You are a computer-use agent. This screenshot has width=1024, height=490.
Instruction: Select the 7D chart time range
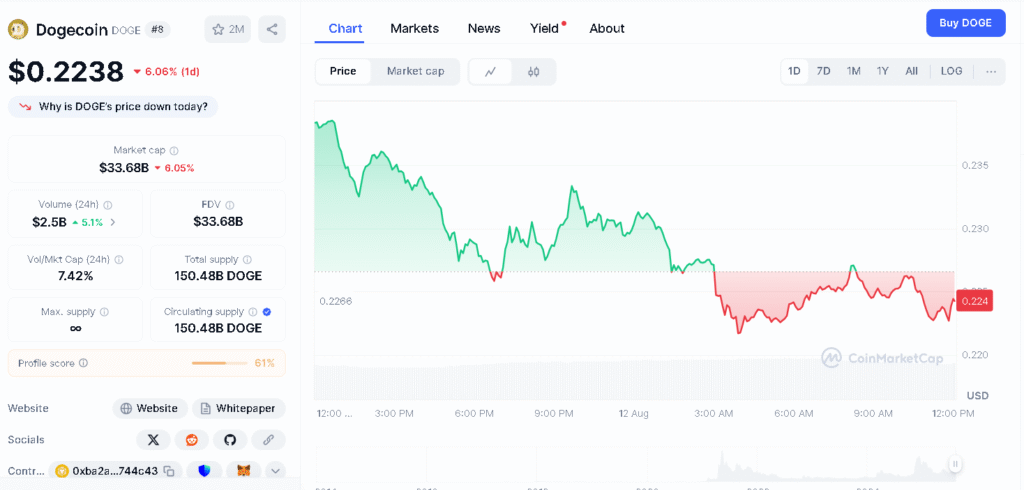[823, 71]
